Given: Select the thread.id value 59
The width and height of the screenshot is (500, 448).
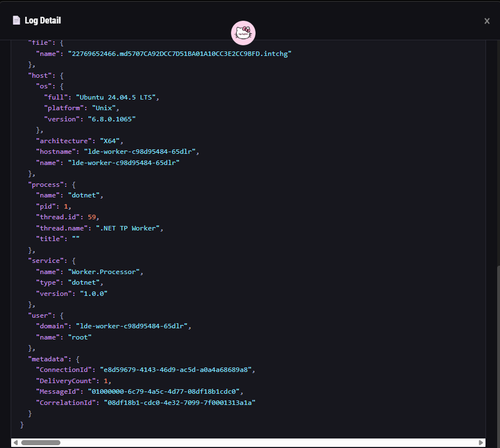Looking at the screenshot, I should (x=92, y=217).
